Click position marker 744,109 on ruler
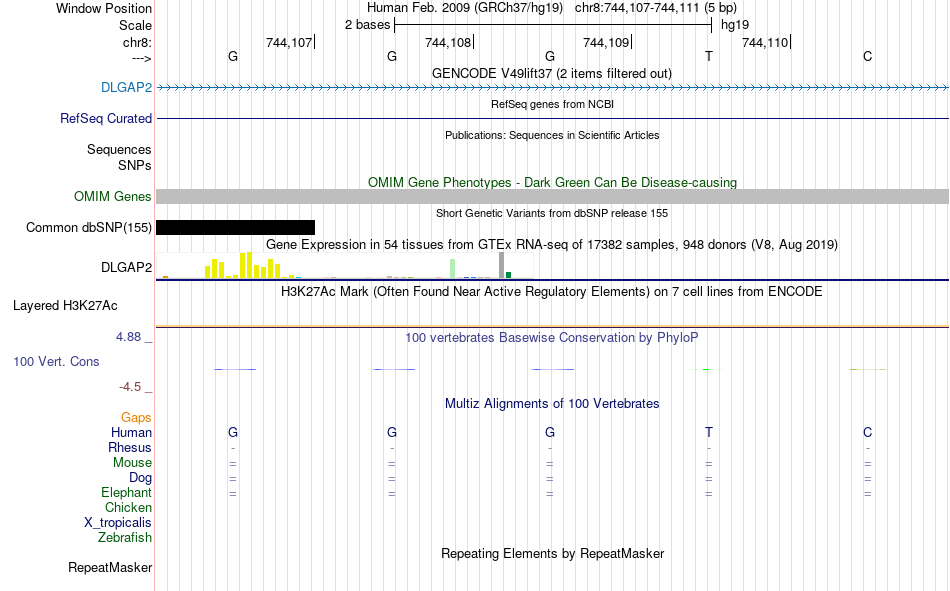Screen dimensions: 950x591 606,42
